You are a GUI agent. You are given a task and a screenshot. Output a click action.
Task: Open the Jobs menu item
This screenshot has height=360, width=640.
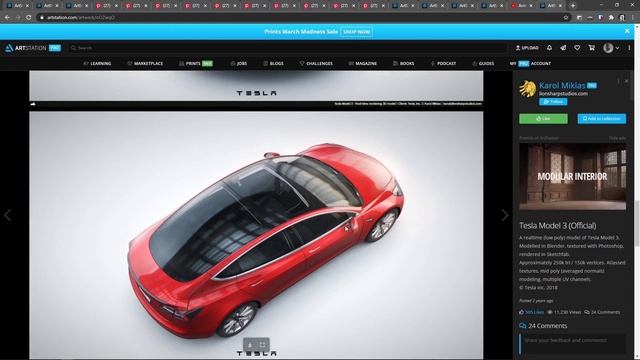[238, 64]
